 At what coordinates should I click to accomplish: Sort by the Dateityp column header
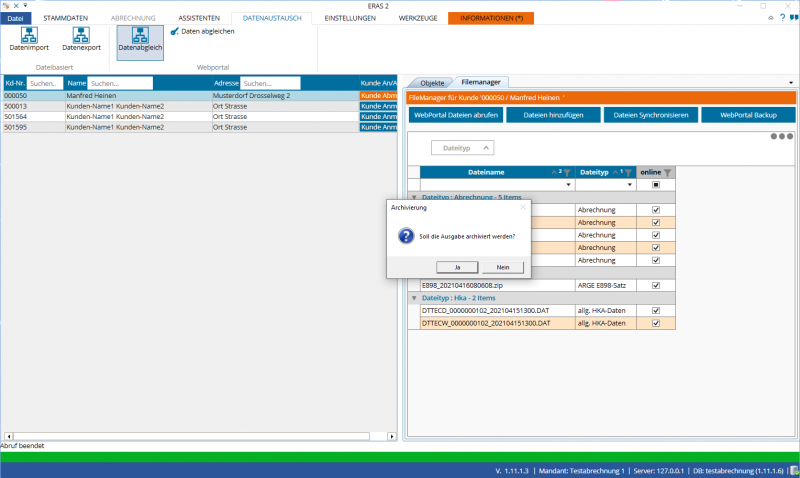click(594, 172)
